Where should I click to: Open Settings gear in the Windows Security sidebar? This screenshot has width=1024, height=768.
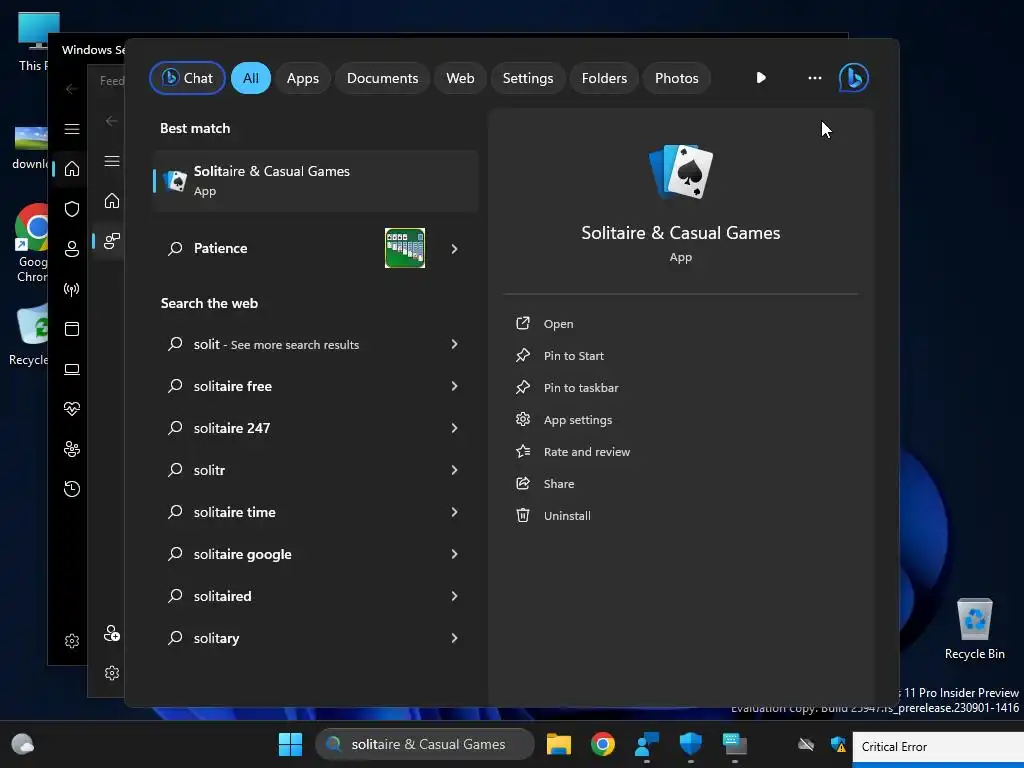click(x=72, y=641)
